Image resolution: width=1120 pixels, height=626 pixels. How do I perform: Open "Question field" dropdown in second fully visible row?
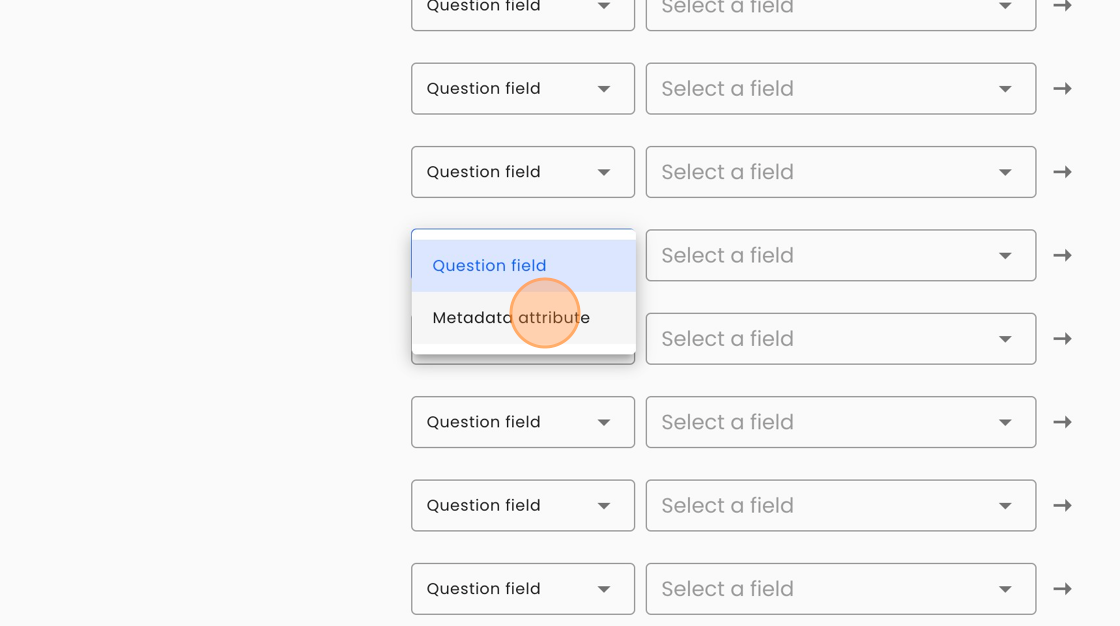tap(522, 172)
